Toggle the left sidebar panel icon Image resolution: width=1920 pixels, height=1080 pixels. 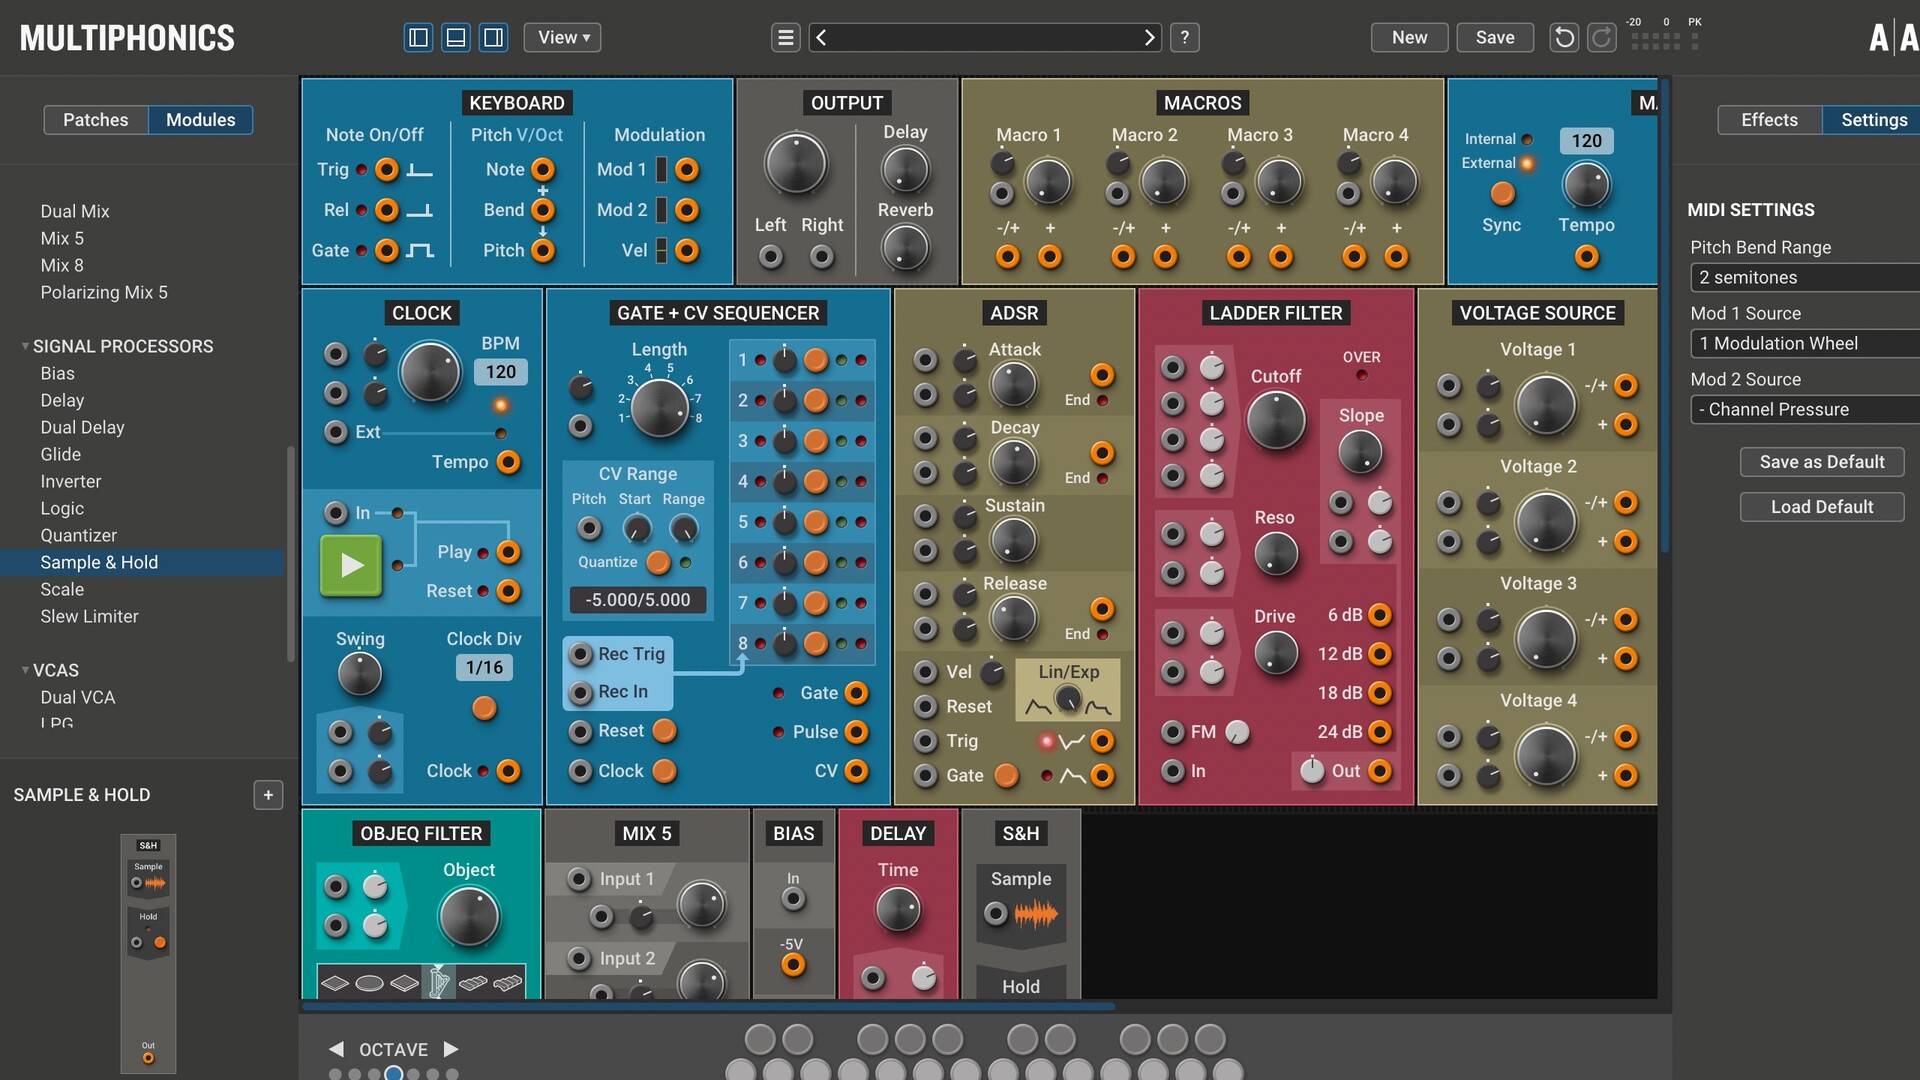pyautogui.click(x=418, y=38)
